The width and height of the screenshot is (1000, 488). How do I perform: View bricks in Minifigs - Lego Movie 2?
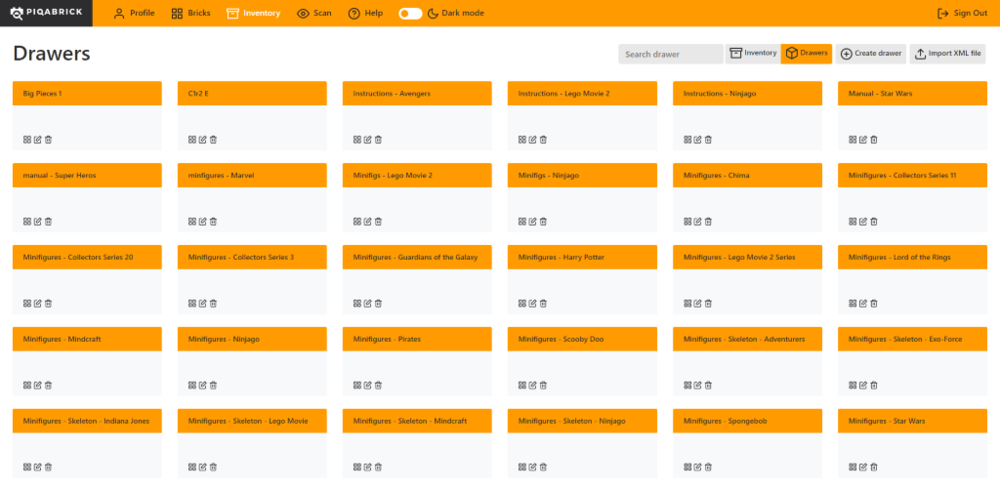pos(357,221)
